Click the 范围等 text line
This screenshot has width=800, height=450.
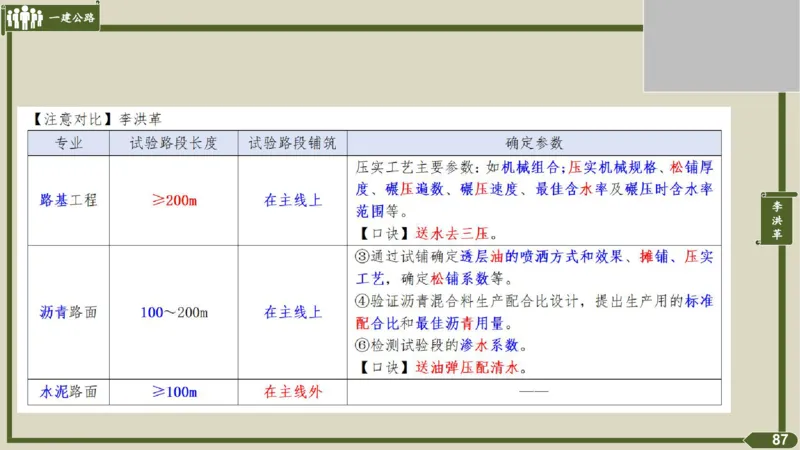point(382,211)
